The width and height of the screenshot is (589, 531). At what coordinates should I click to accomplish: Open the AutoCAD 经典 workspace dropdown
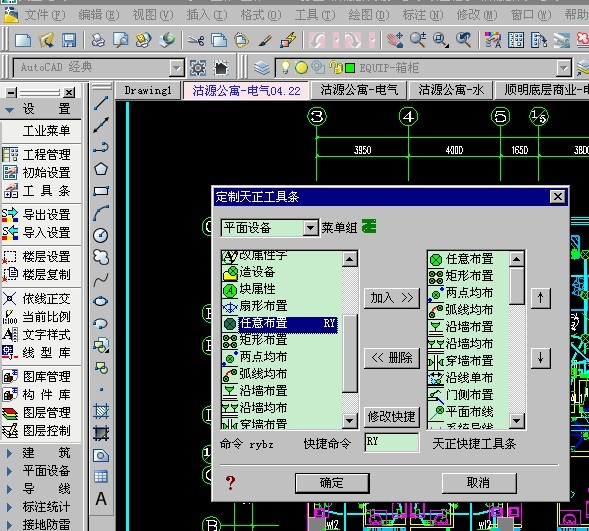177,68
